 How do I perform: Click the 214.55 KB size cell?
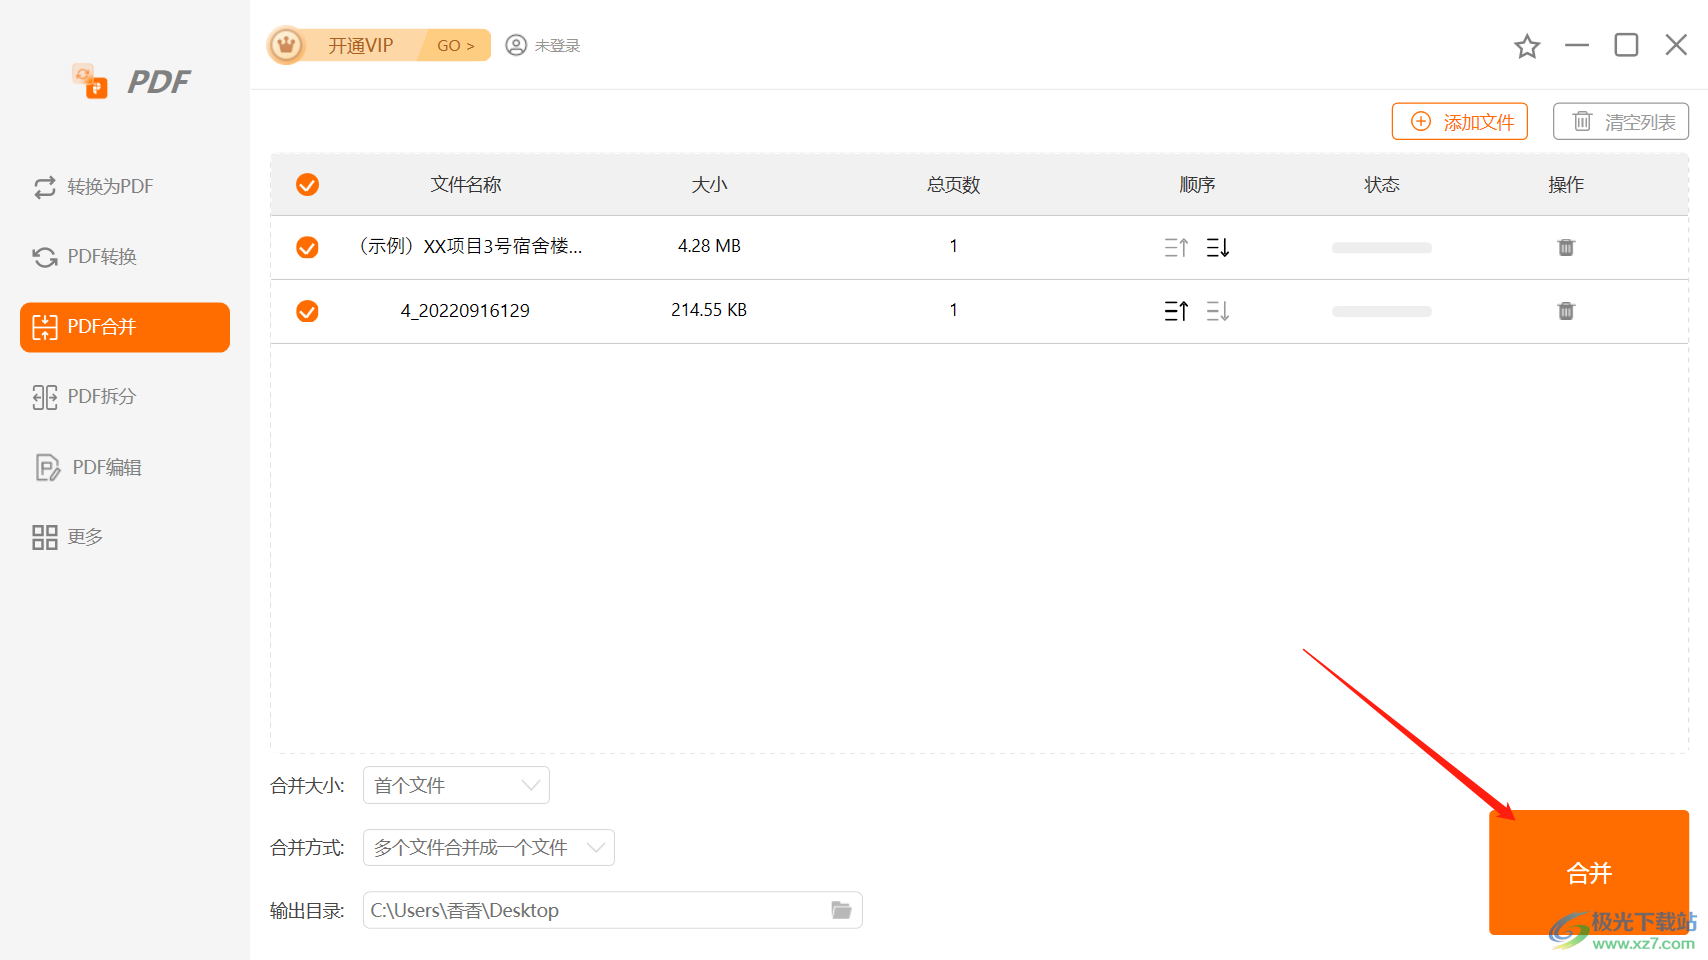point(709,310)
